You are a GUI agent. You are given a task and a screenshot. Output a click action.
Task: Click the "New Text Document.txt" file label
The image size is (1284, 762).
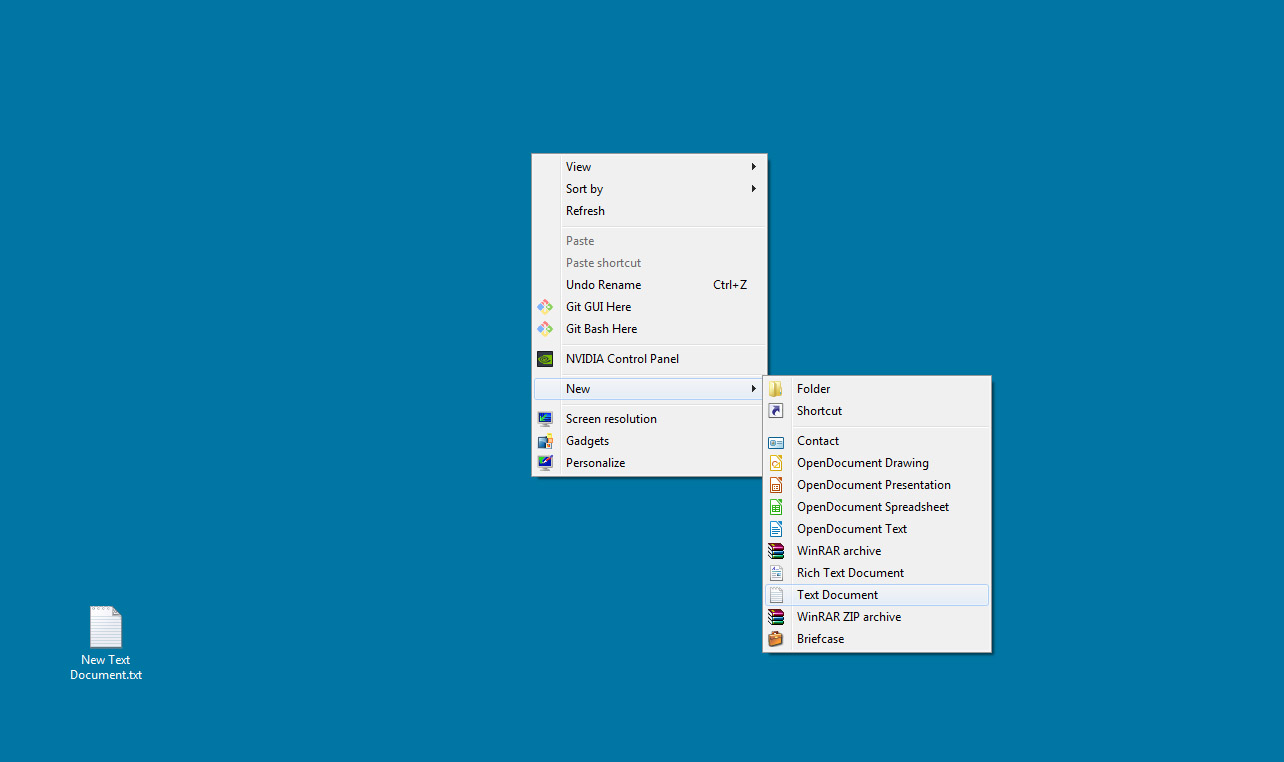tap(106, 667)
